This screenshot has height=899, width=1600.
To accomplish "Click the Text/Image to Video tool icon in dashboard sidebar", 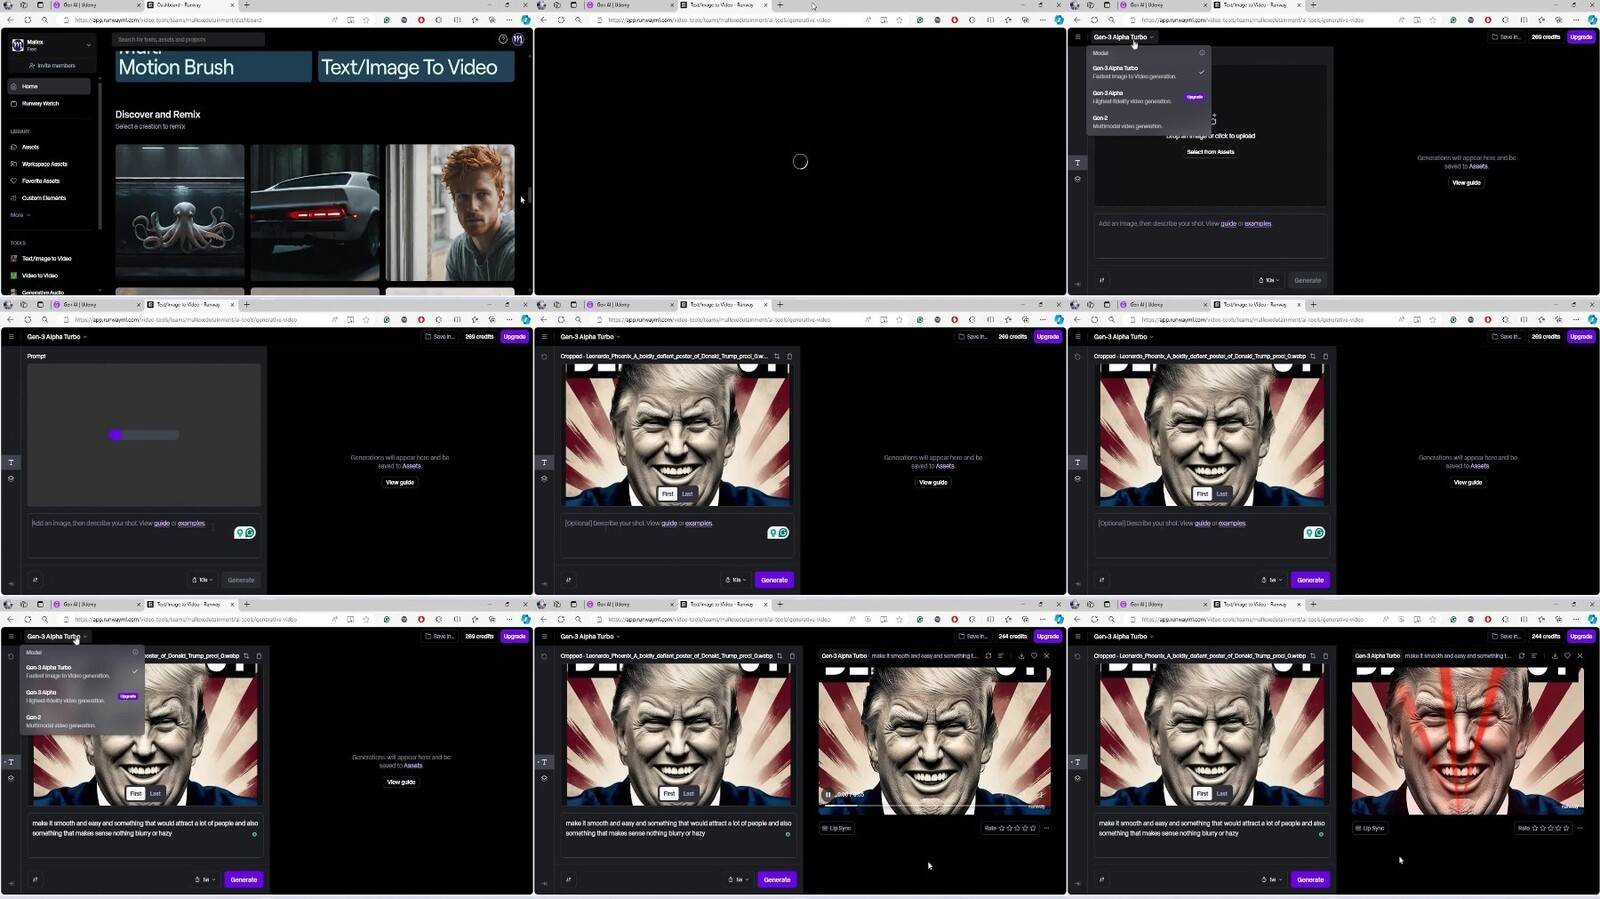I will pos(13,258).
